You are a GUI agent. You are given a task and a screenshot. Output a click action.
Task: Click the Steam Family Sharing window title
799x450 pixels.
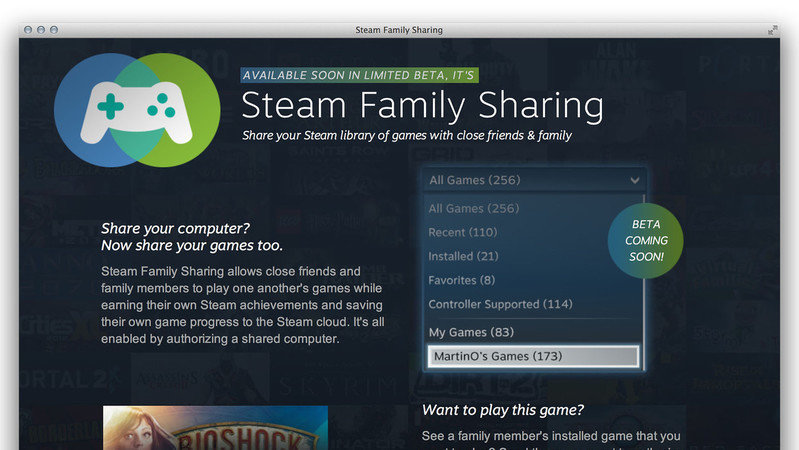tap(399, 30)
